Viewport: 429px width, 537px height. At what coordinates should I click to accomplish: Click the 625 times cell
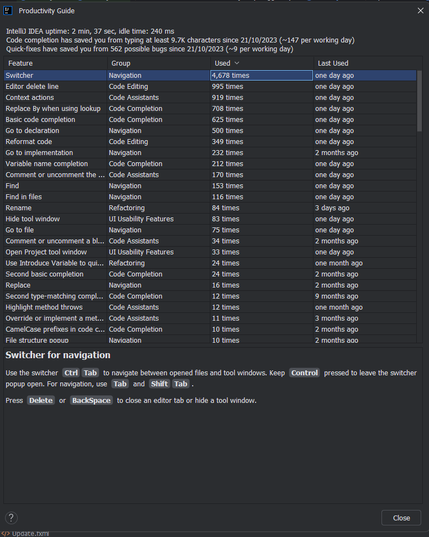[261, 120]
